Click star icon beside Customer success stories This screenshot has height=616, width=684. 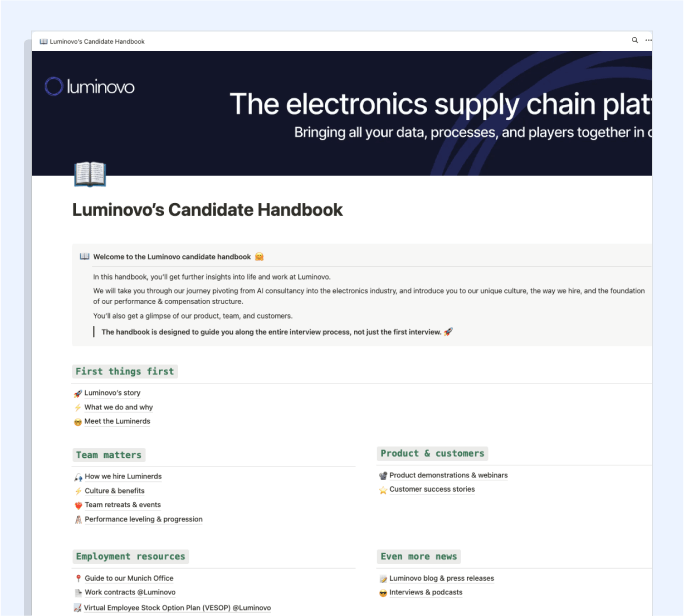[383, 490]
